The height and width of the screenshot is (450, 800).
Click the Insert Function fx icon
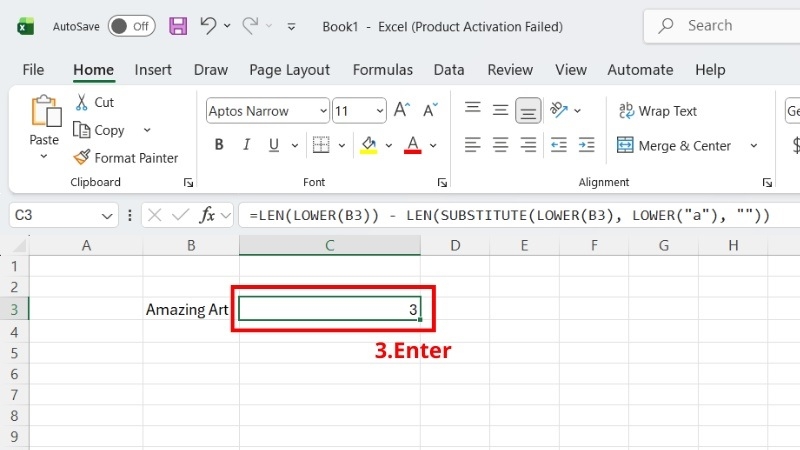tap(207, 215)
